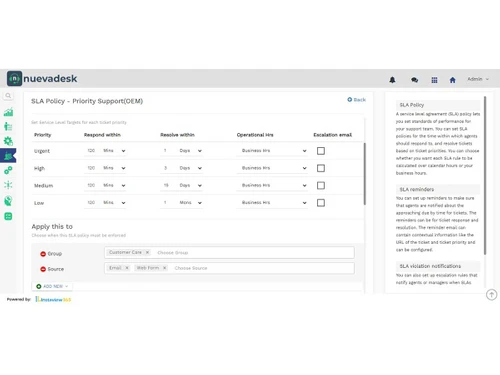Click the InstaView365 powered-by link
The height and width of the screenshot is (375, 500).
point(53,299)
